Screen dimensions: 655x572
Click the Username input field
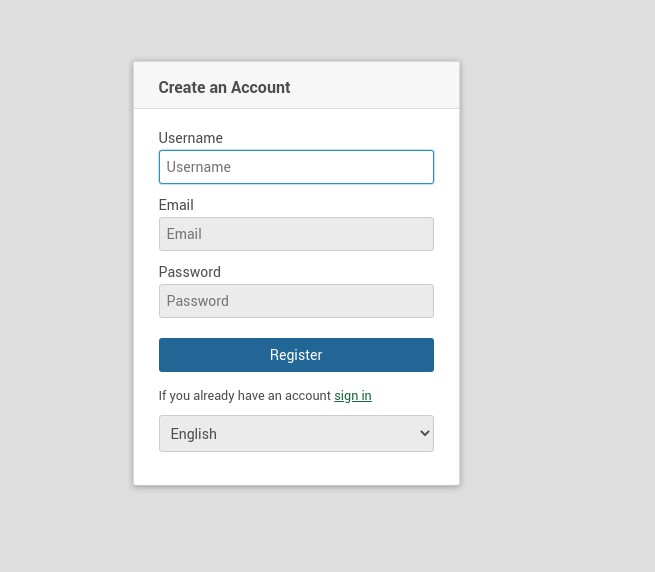pos(296,167)
